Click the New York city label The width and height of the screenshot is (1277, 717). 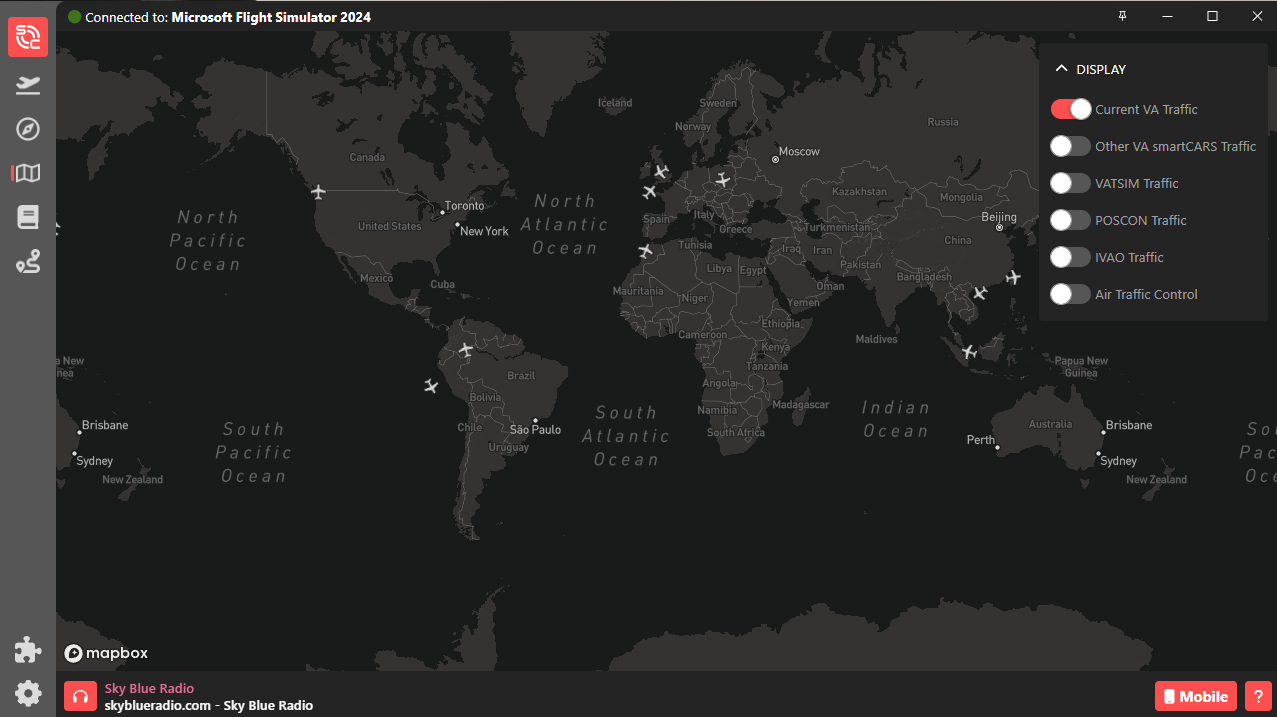point(484,231)
